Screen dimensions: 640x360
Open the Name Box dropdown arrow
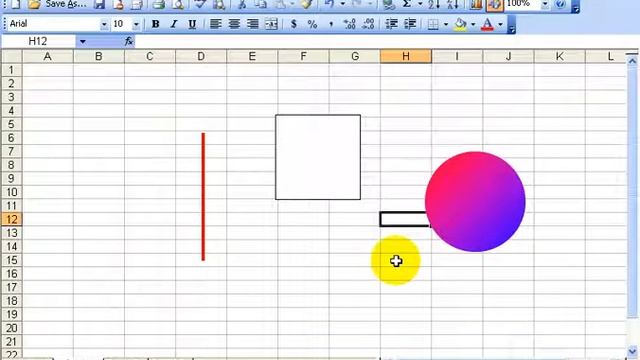[x=82, y=41]
